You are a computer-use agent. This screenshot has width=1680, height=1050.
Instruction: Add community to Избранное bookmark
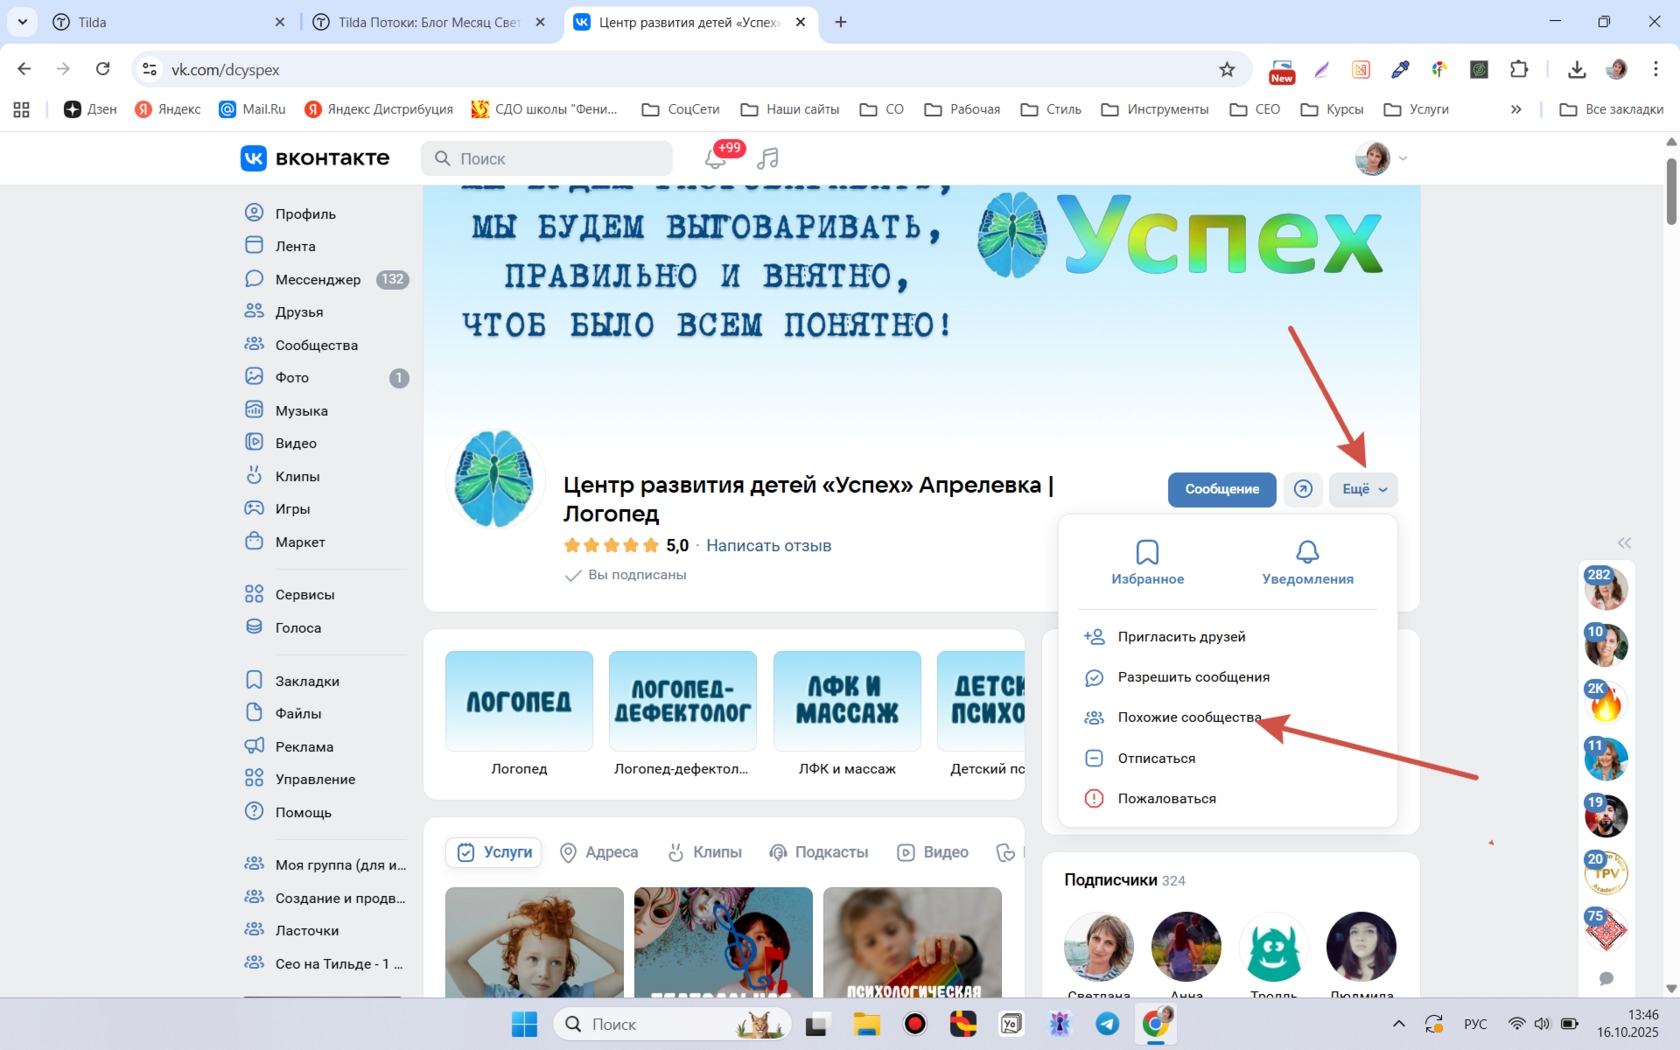[1147, 562]
